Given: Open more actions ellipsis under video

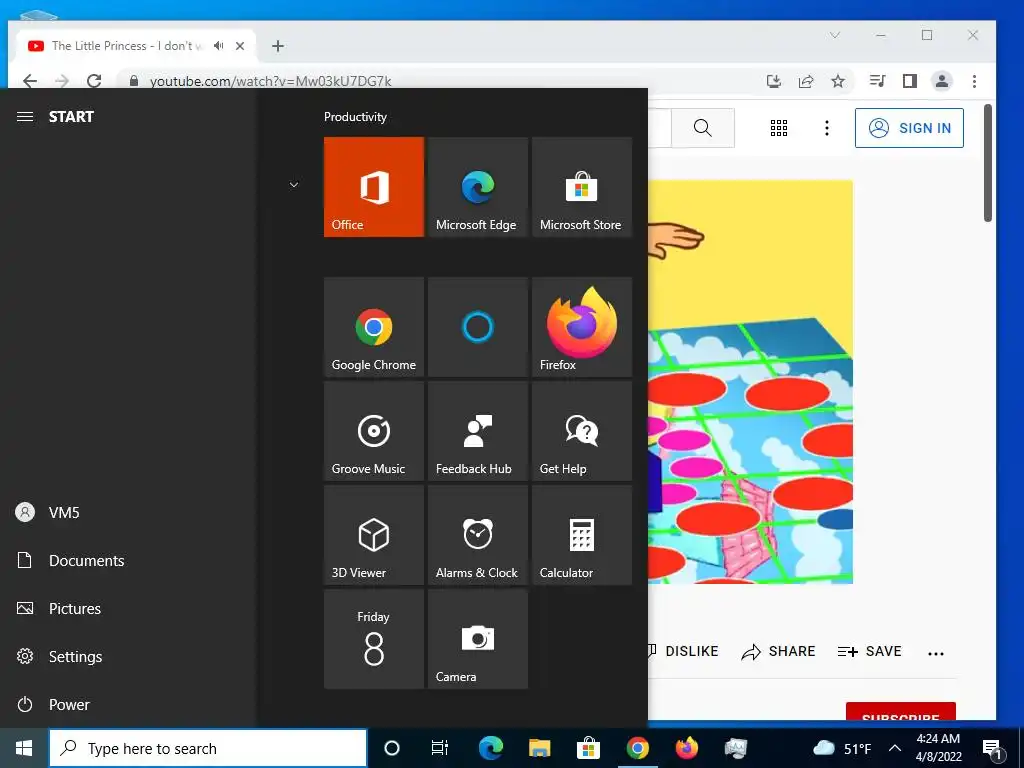Looking at the screenshot, I should tap(936, 653).
